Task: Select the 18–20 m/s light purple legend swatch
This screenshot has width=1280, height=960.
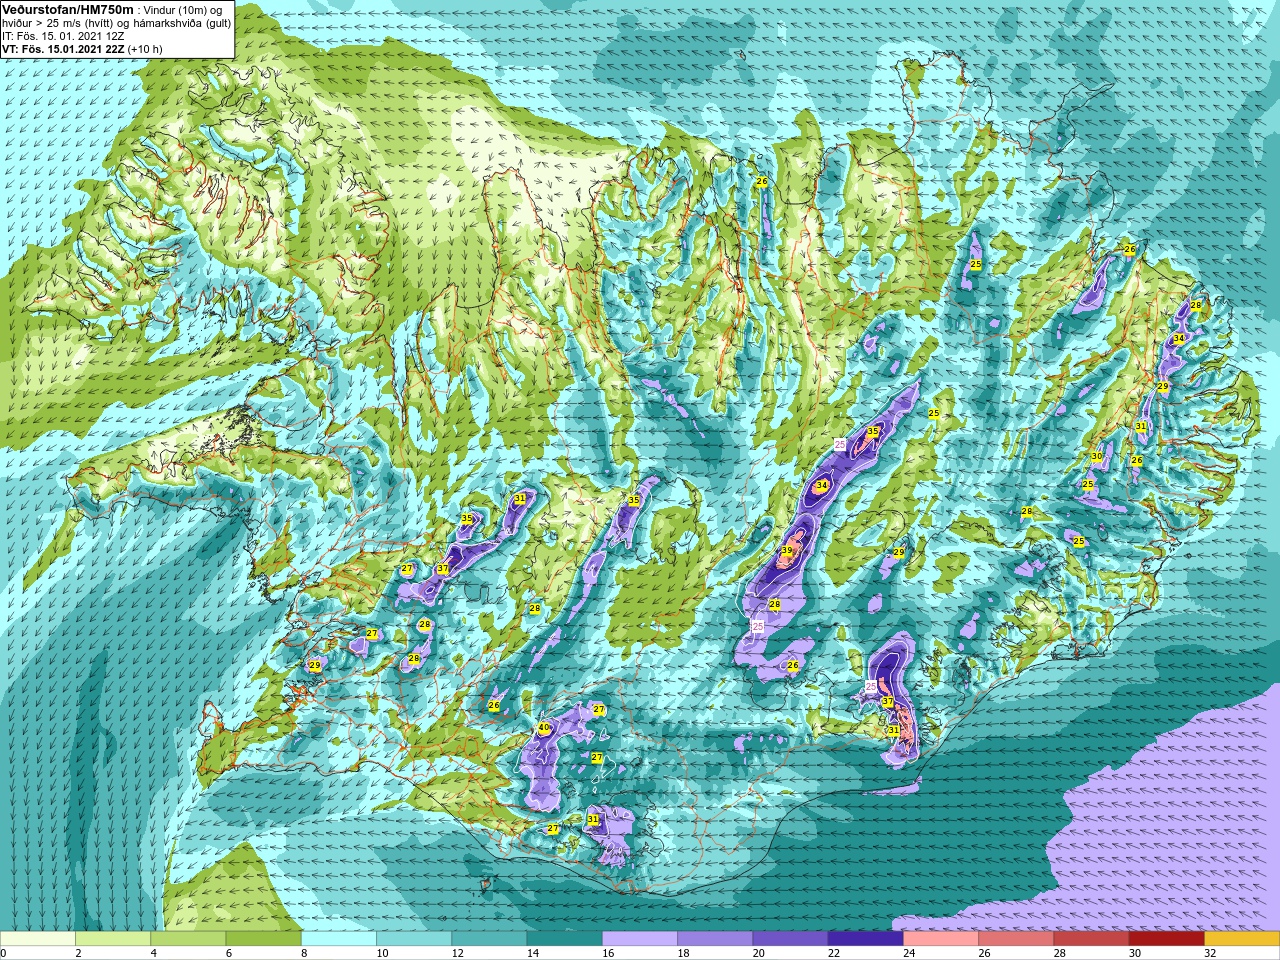Action: coord(715,939)
